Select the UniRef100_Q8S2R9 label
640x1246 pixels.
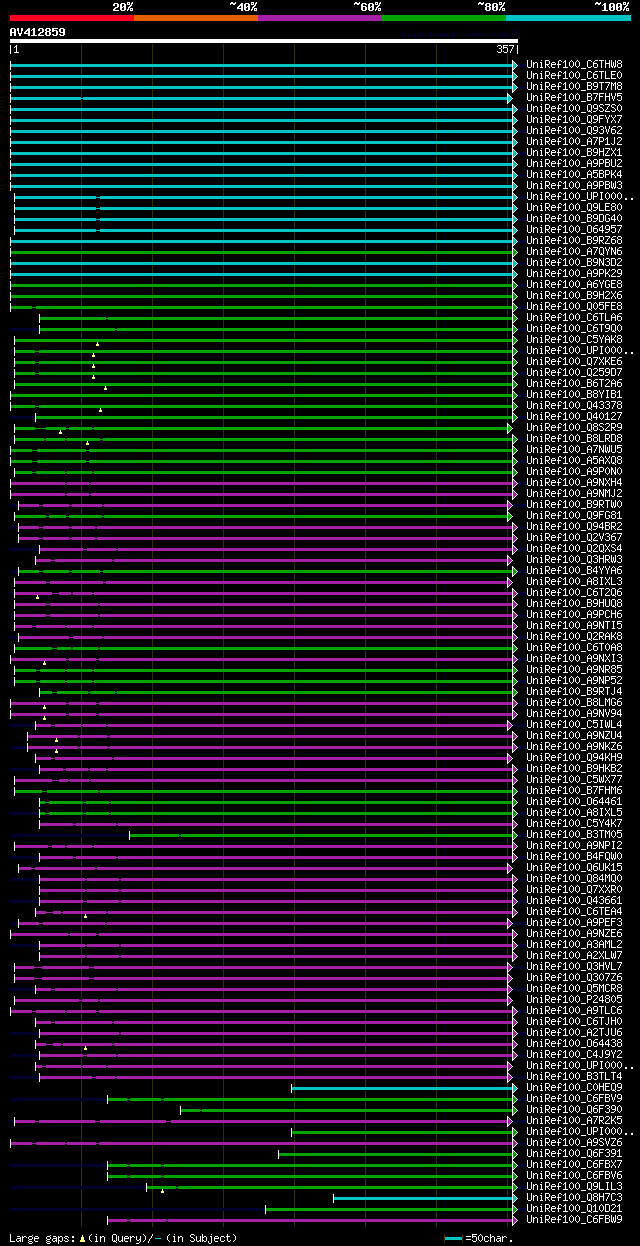(575, 427)
